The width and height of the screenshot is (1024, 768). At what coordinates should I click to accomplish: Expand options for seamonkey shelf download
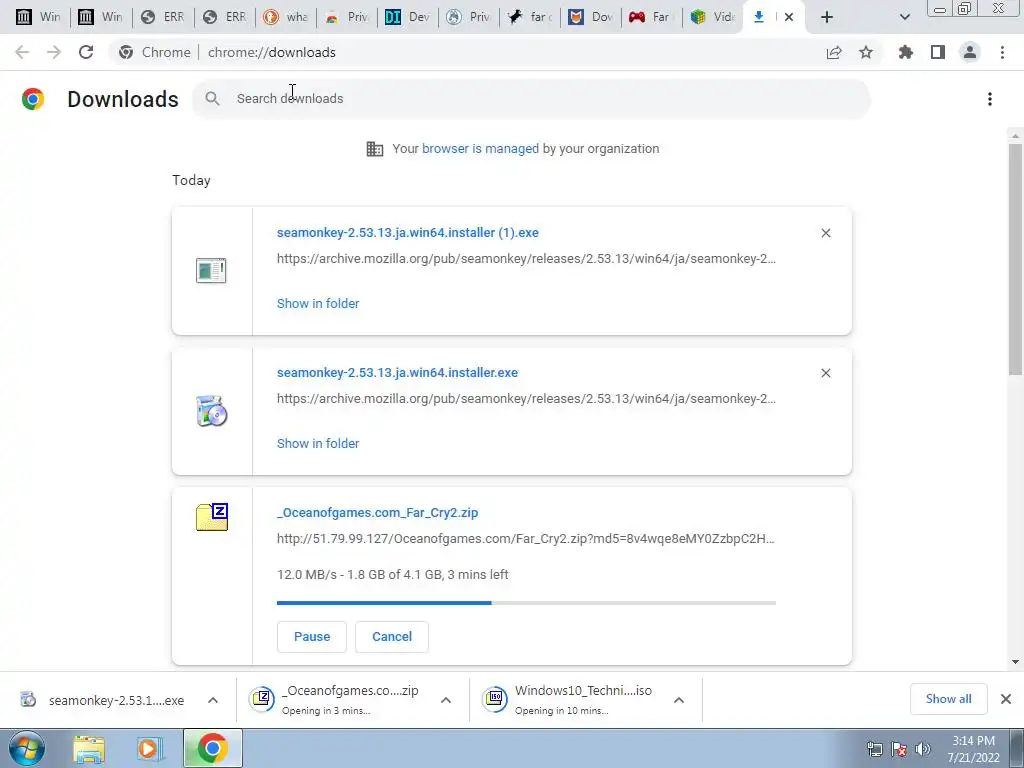click(213, 700)
